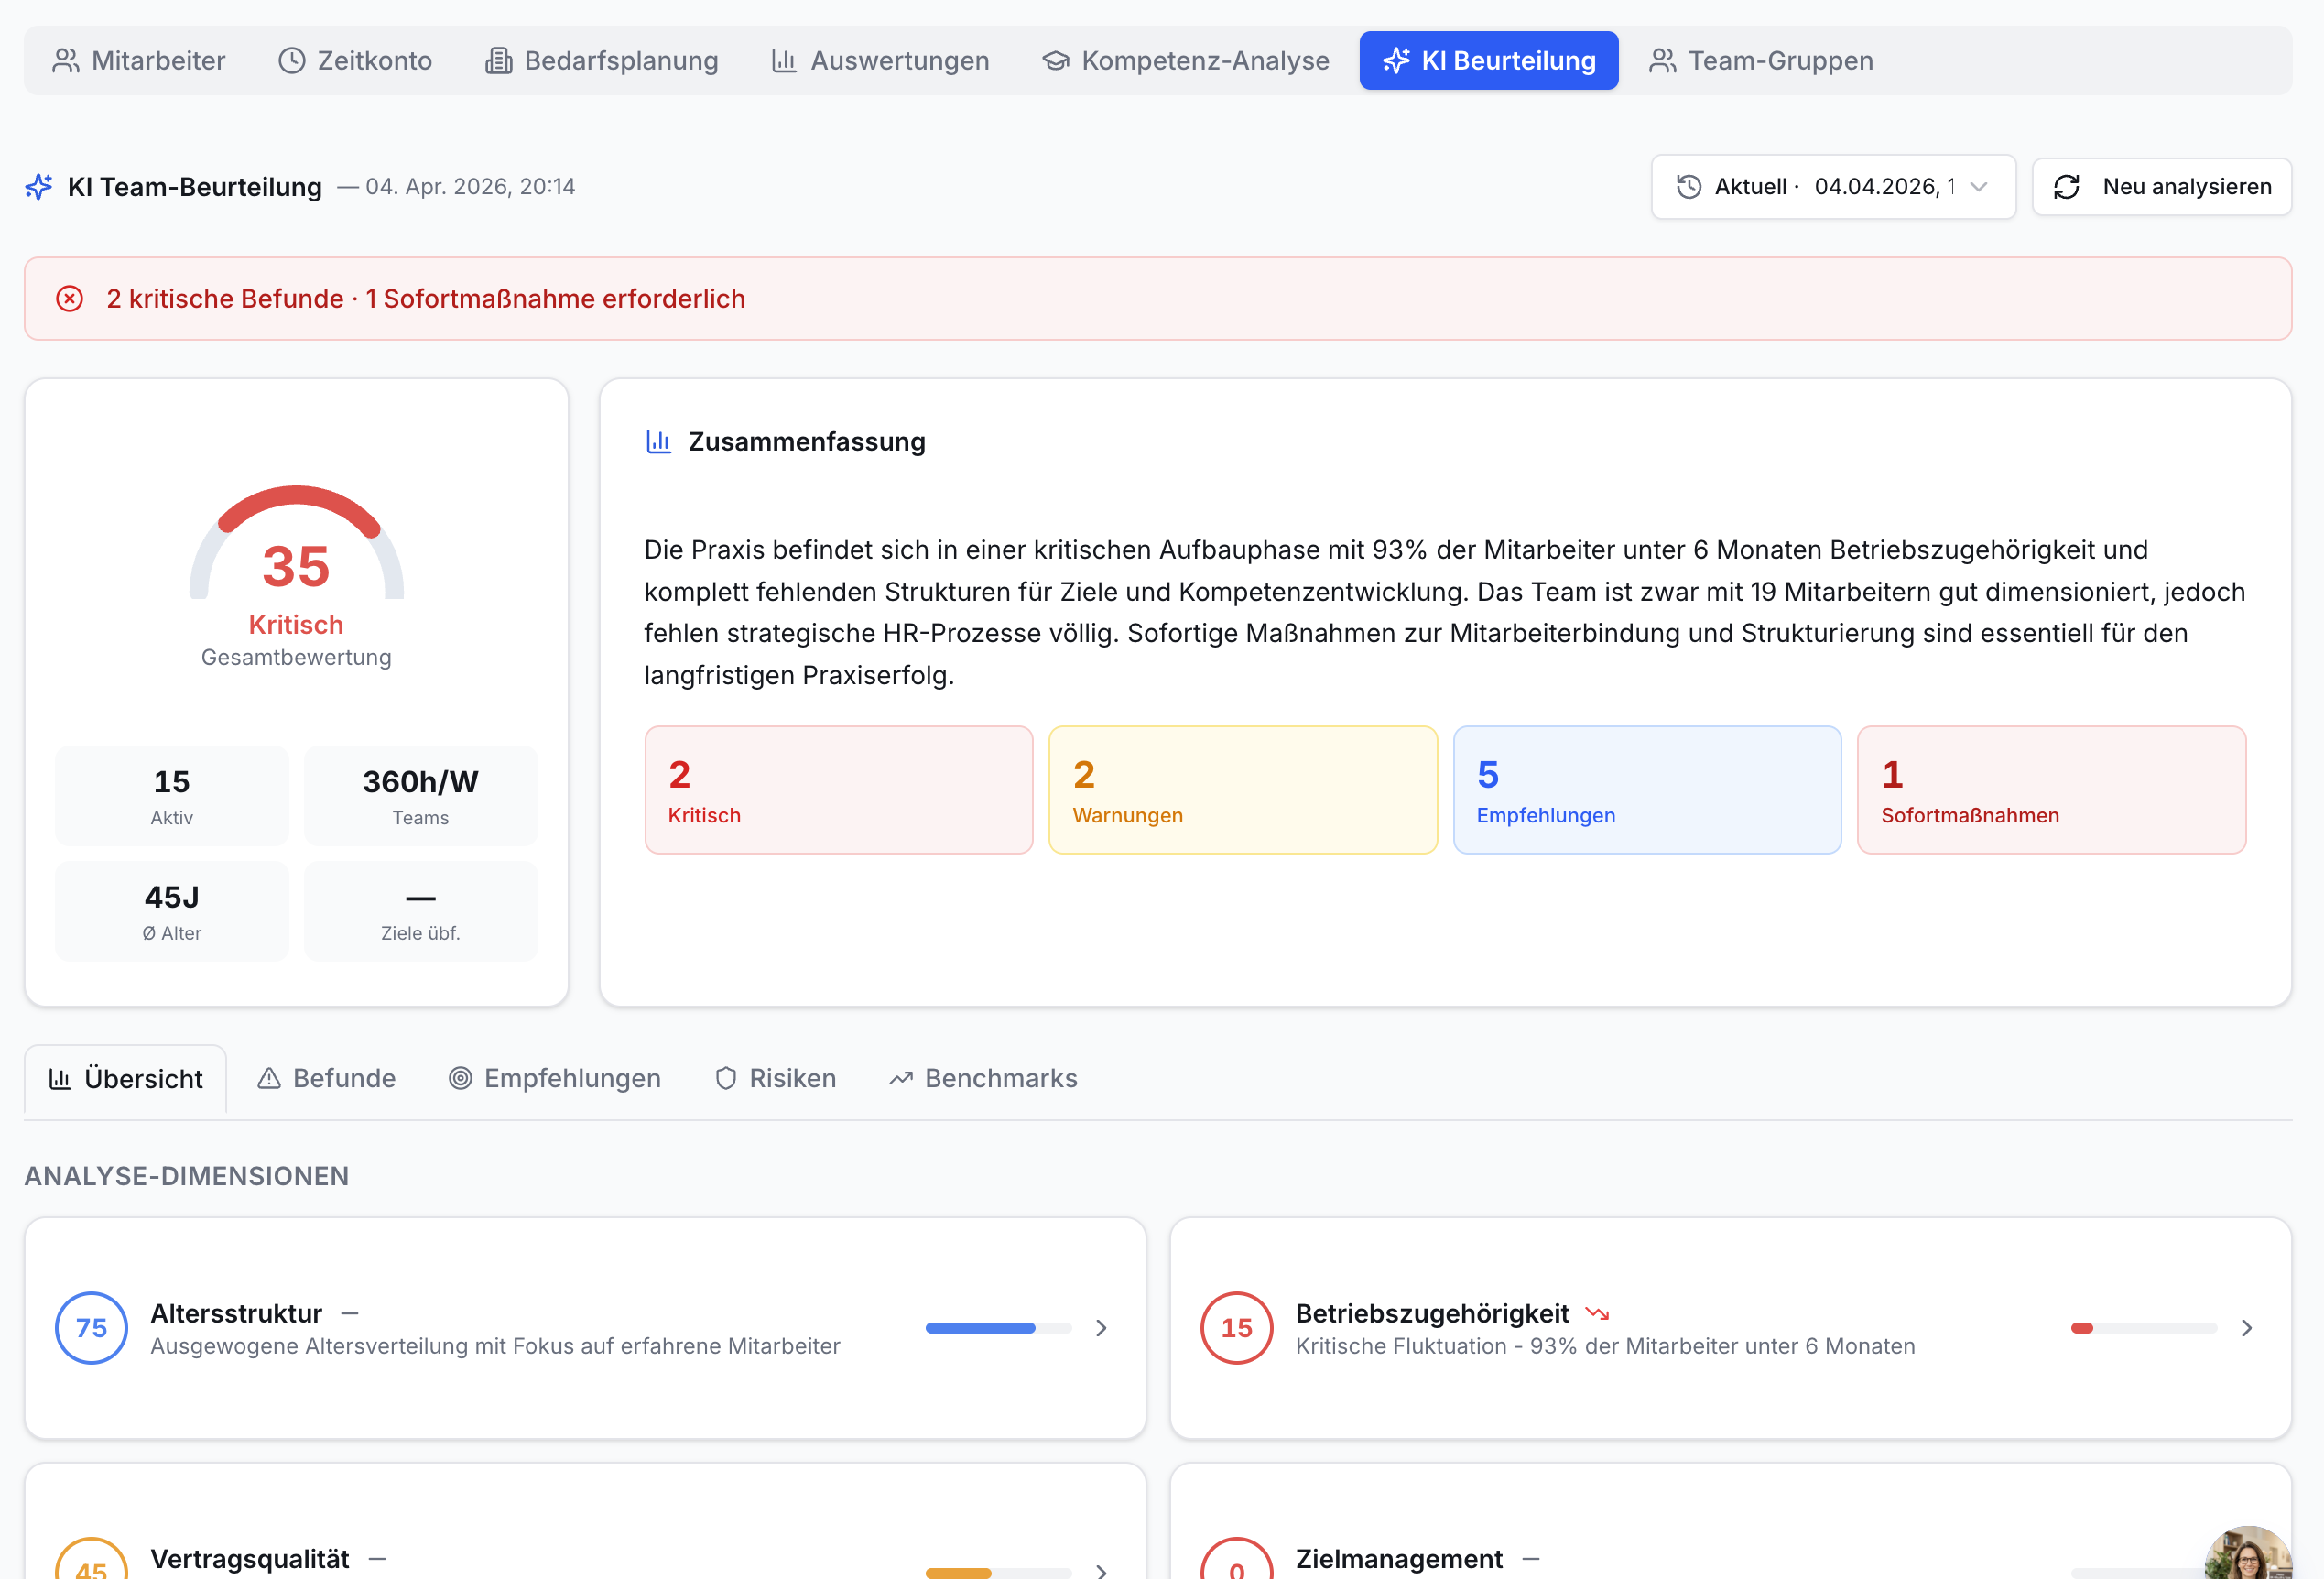
Task: Click the people icon next to Mitarbeiter
Action: point(66,61)
